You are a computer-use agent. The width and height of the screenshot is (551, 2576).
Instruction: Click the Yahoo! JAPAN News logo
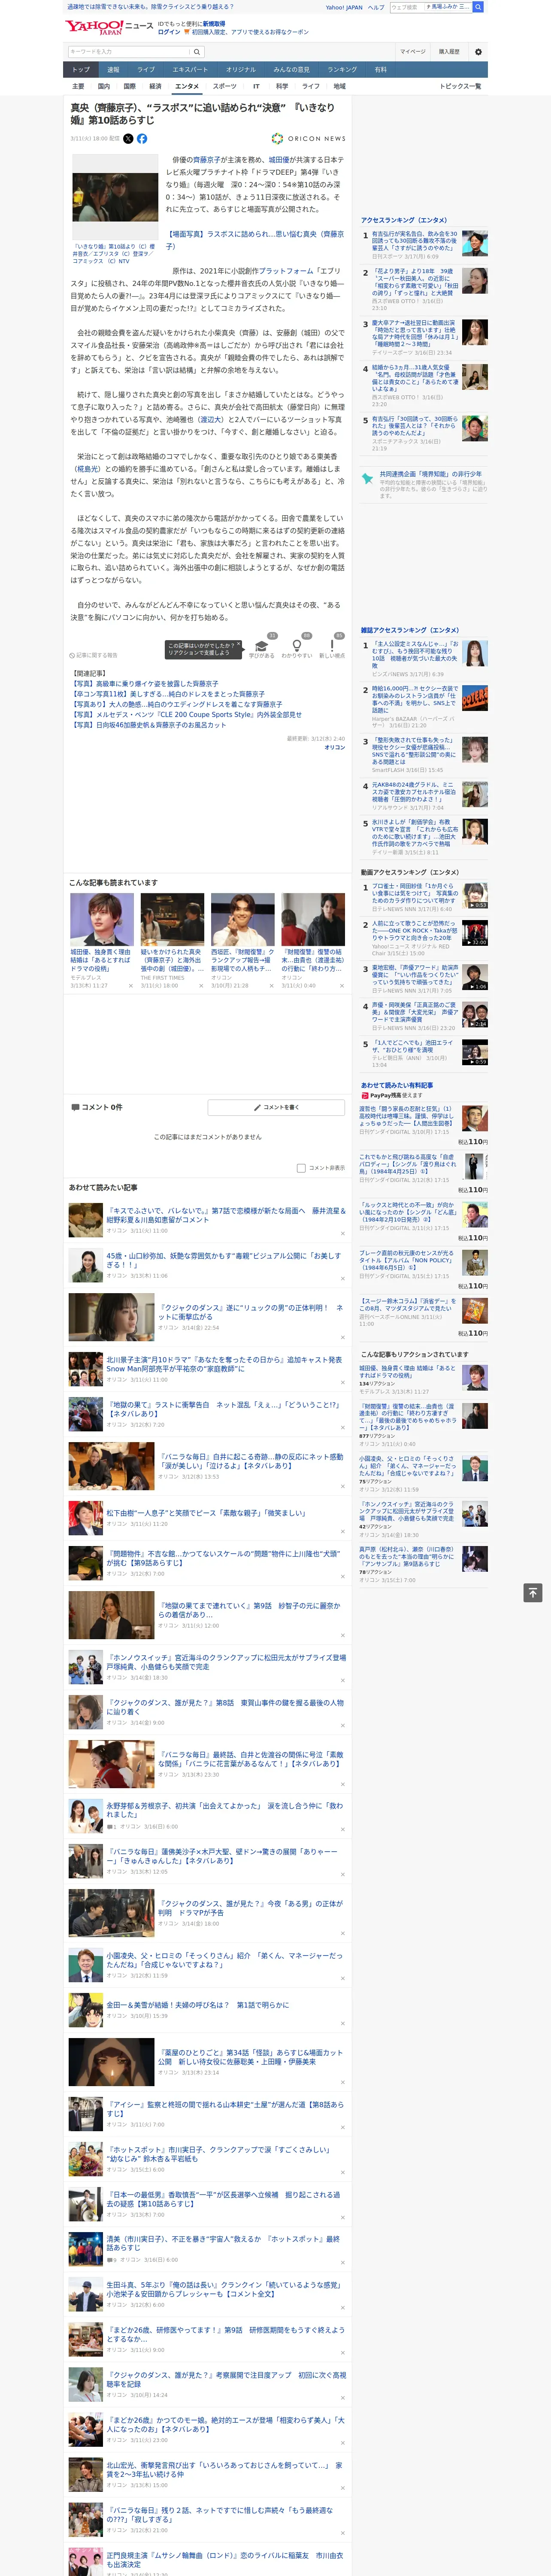click(109, 28)
